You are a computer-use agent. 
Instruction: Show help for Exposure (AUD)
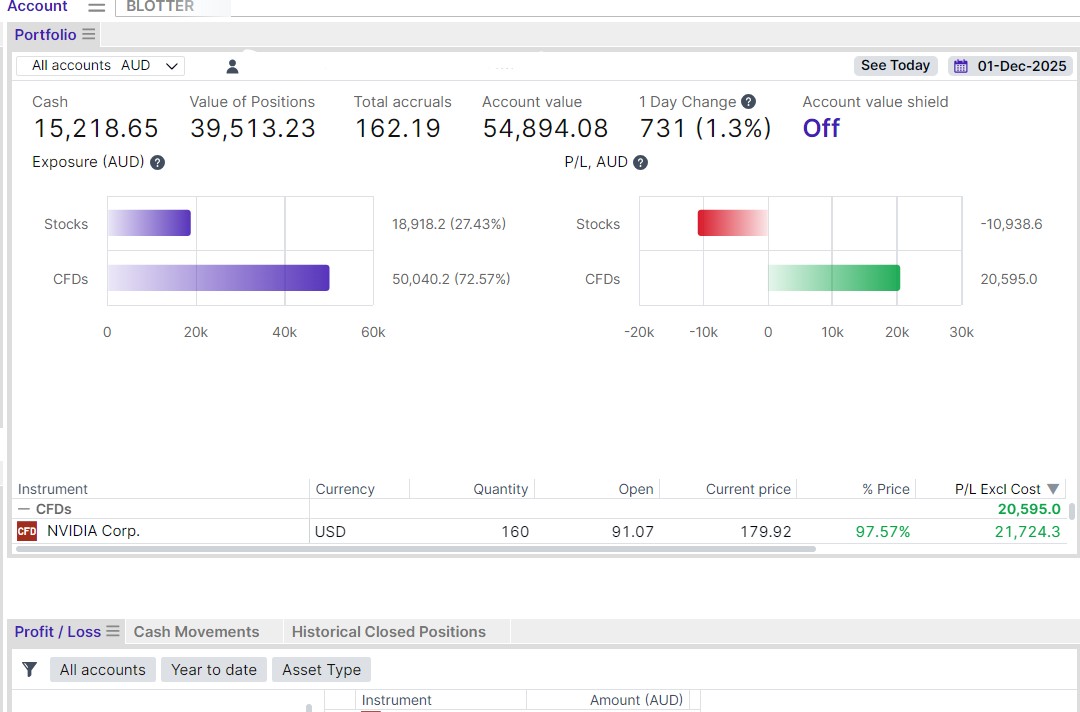tap(157, 163)
